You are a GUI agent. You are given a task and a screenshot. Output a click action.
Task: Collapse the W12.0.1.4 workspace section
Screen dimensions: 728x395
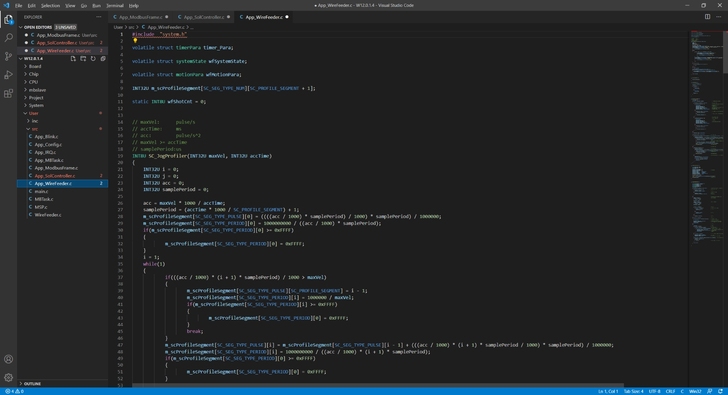pos(21,58)
